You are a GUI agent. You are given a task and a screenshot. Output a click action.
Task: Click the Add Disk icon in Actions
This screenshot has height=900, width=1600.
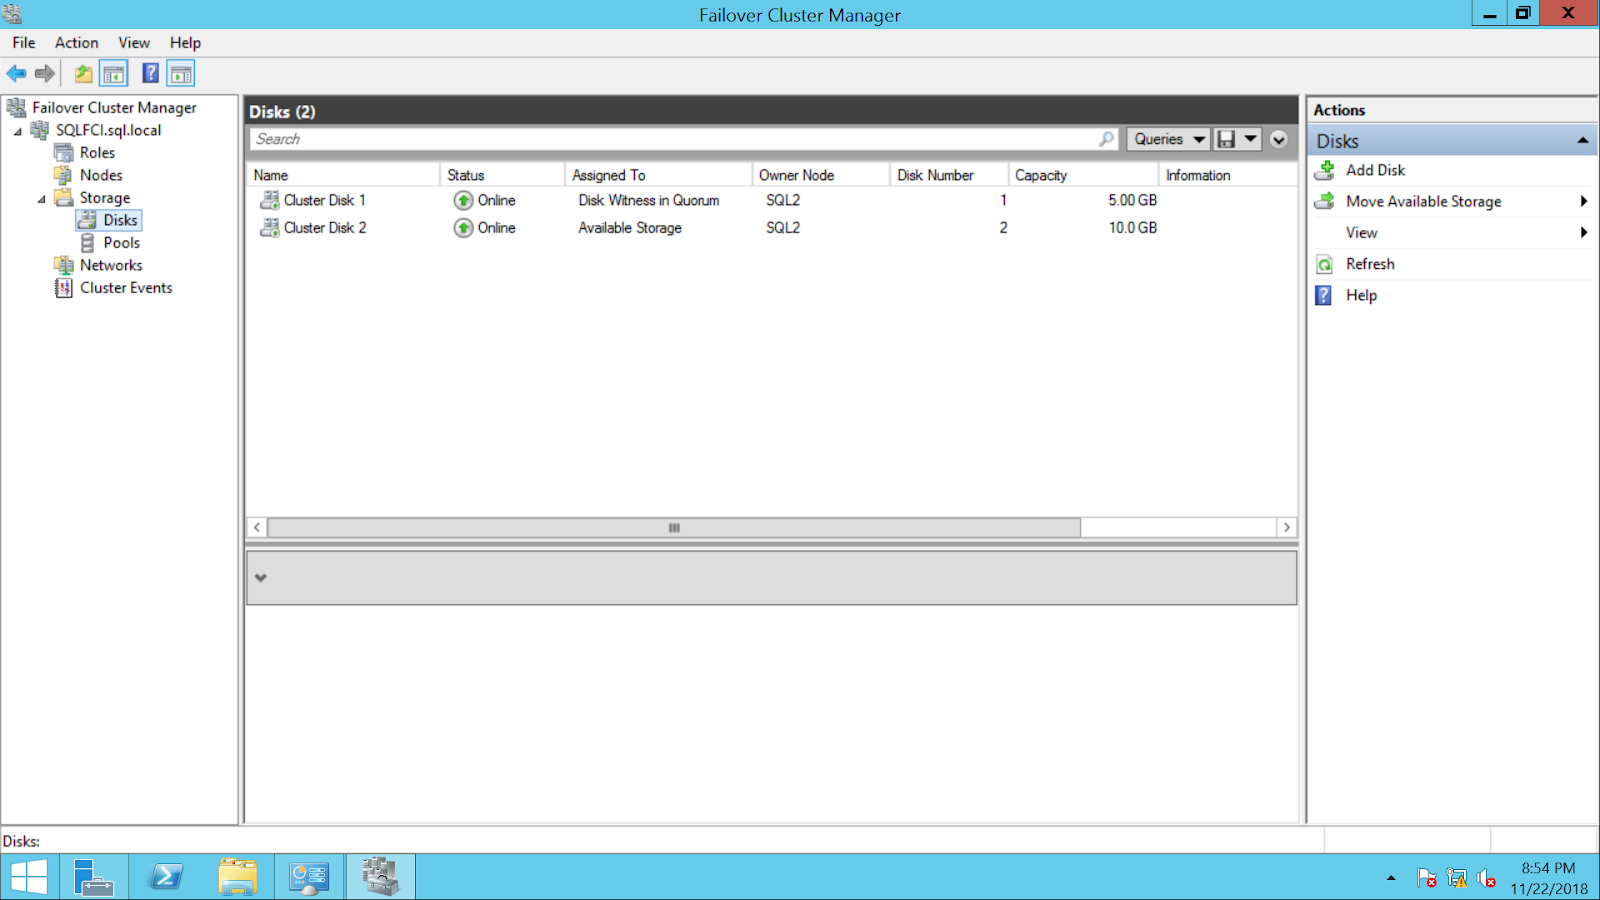[x=1325, y=170]
